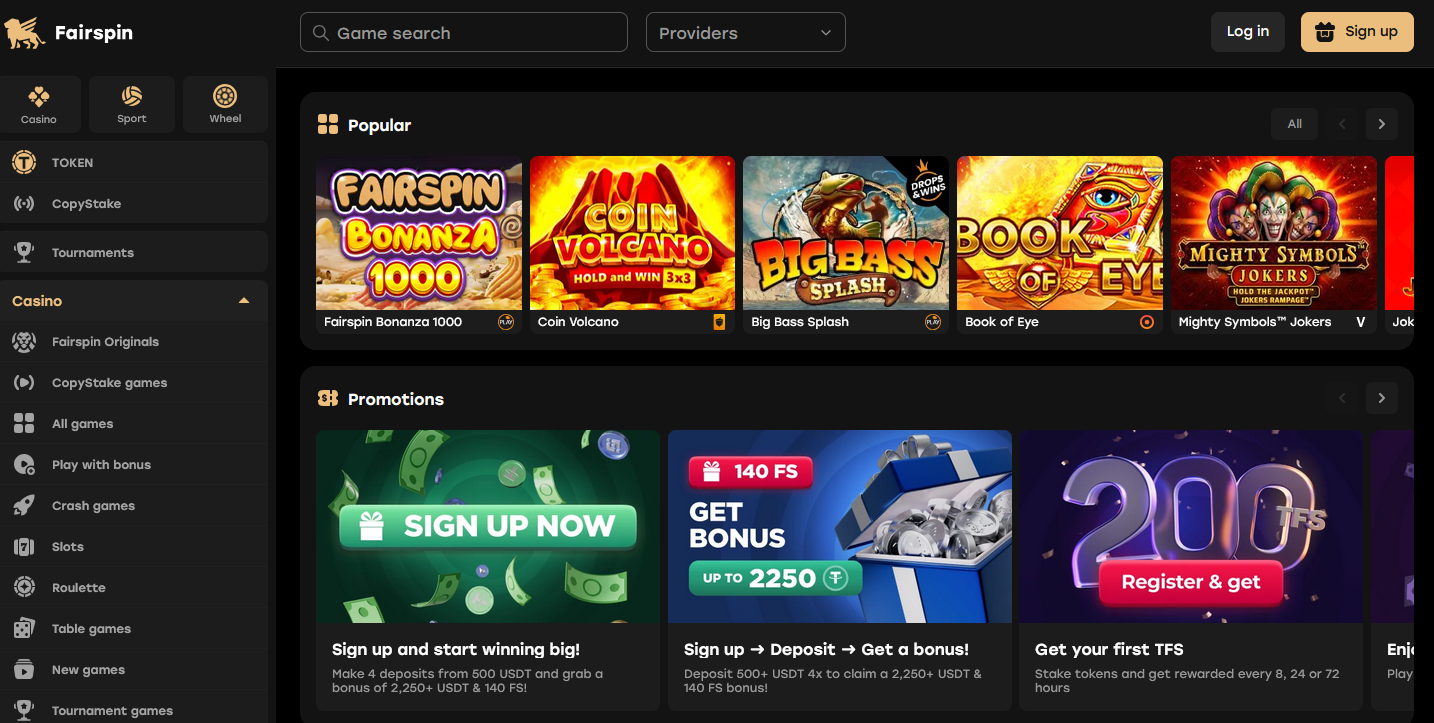
Task: Click provider badge on Coin Volcano
Action: [x=719, y=322]
